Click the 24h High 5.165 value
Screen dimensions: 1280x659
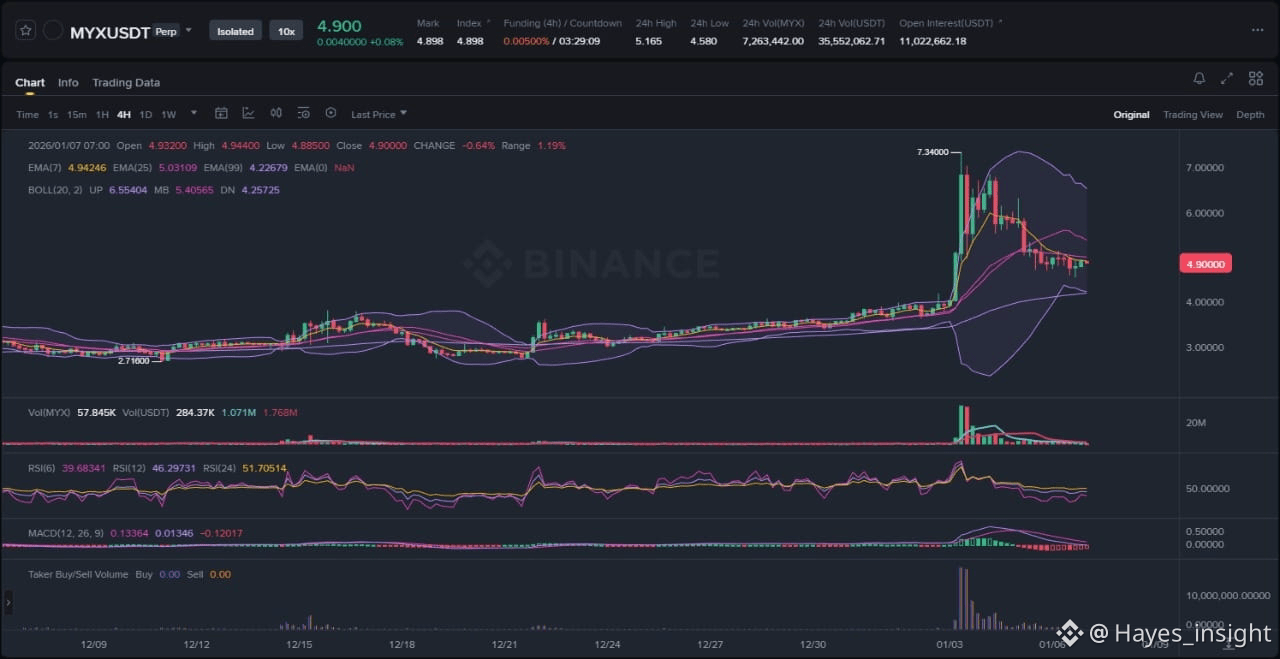pyautogui.click(x=648, y=41)
